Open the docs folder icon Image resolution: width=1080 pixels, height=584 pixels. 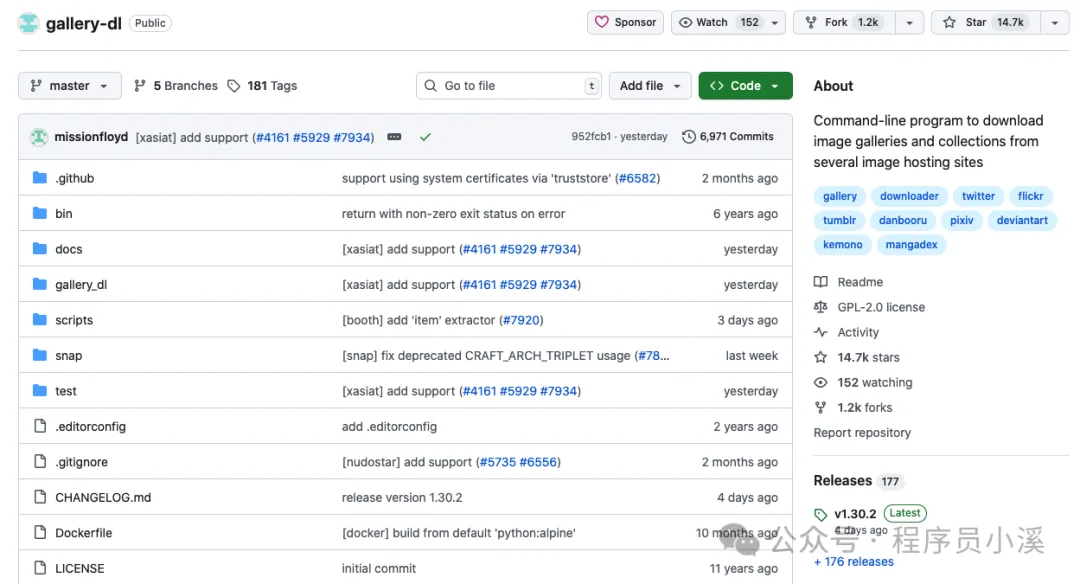click(40, 249)
